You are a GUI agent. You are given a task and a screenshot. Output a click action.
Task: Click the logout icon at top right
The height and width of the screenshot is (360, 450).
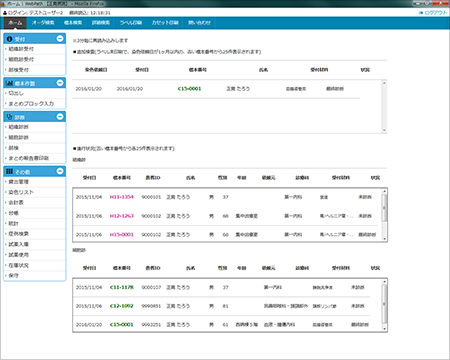coord(421,13)
